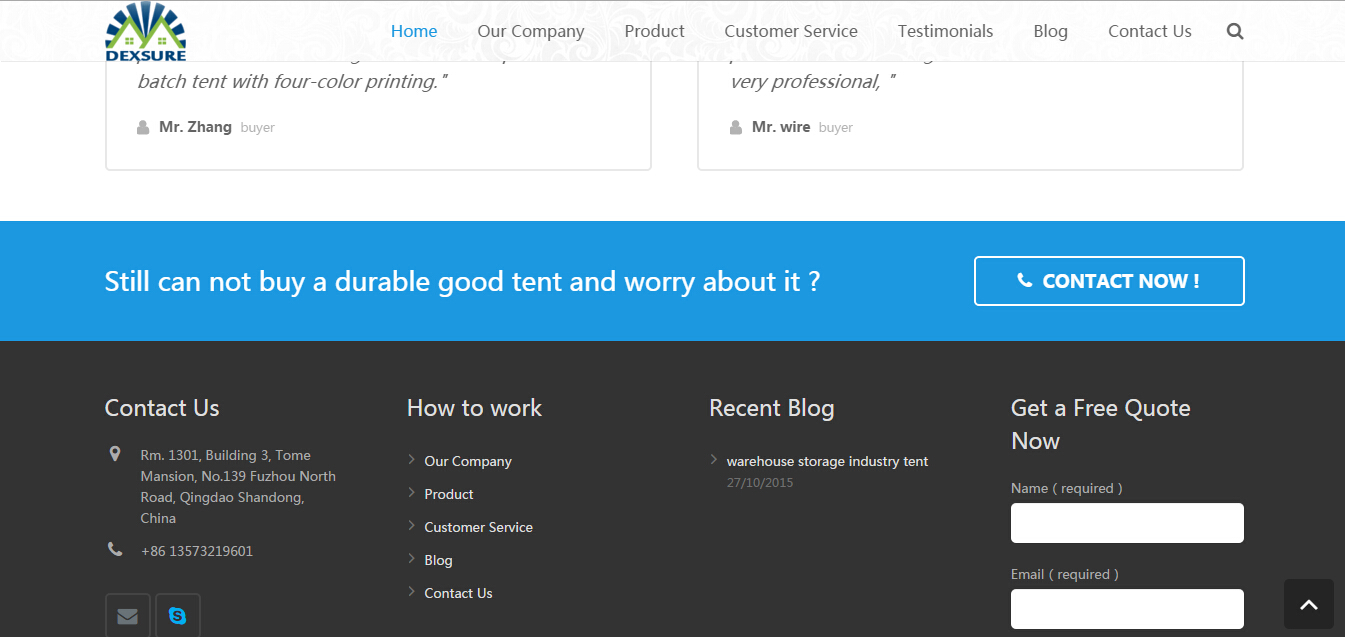
Task: Click the Dexsure logo
Action: (146, 32)
